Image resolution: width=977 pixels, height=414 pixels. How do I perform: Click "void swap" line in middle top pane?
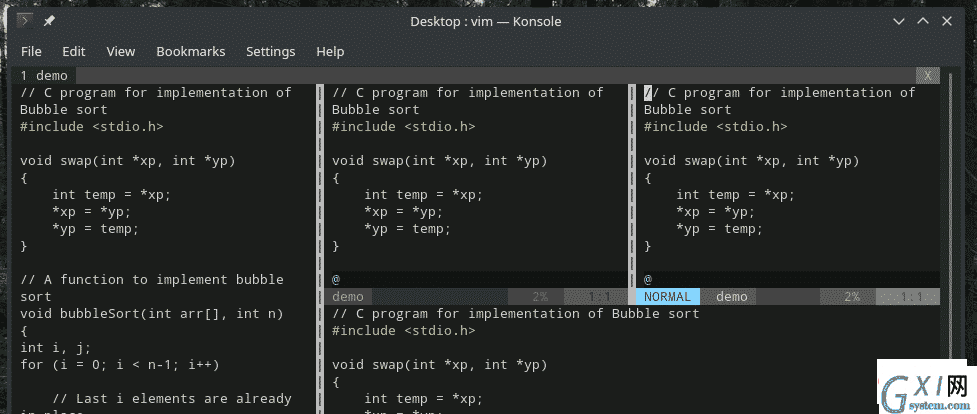tap(440, 161)
